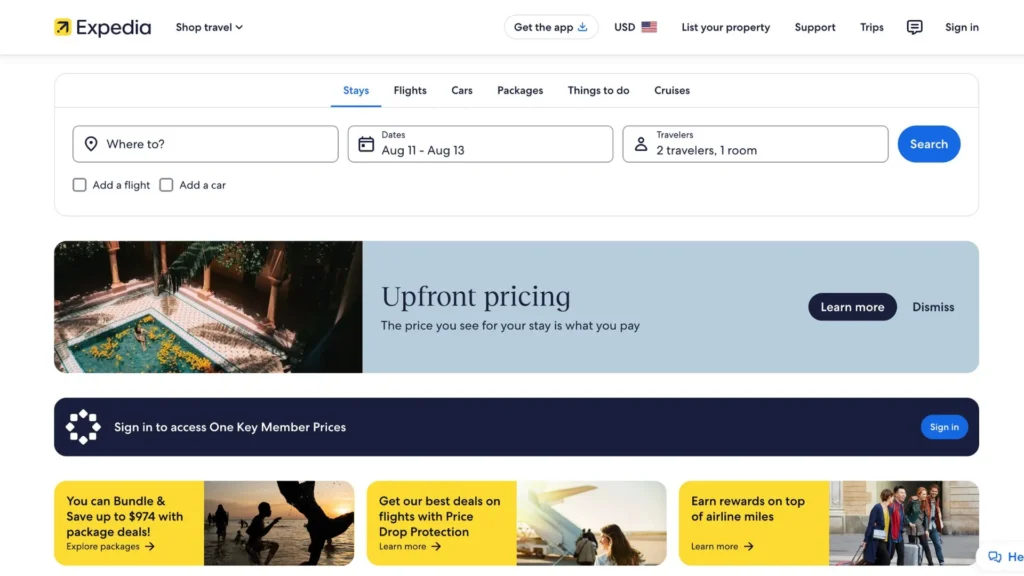Enable the Add a car checkbox
1024x576 pixels.
167,185
